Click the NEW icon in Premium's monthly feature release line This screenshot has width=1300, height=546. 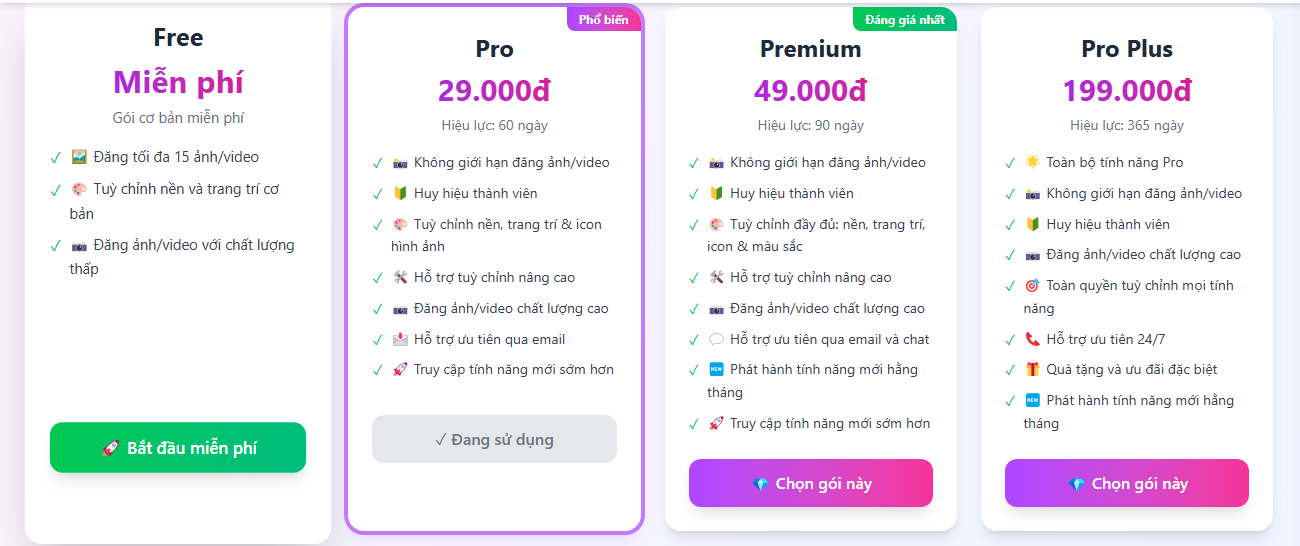point(716,369)
